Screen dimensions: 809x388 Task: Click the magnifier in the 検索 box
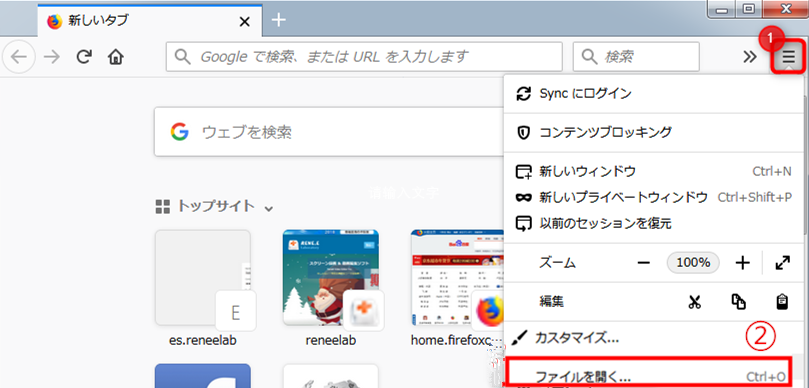point(589,56)
